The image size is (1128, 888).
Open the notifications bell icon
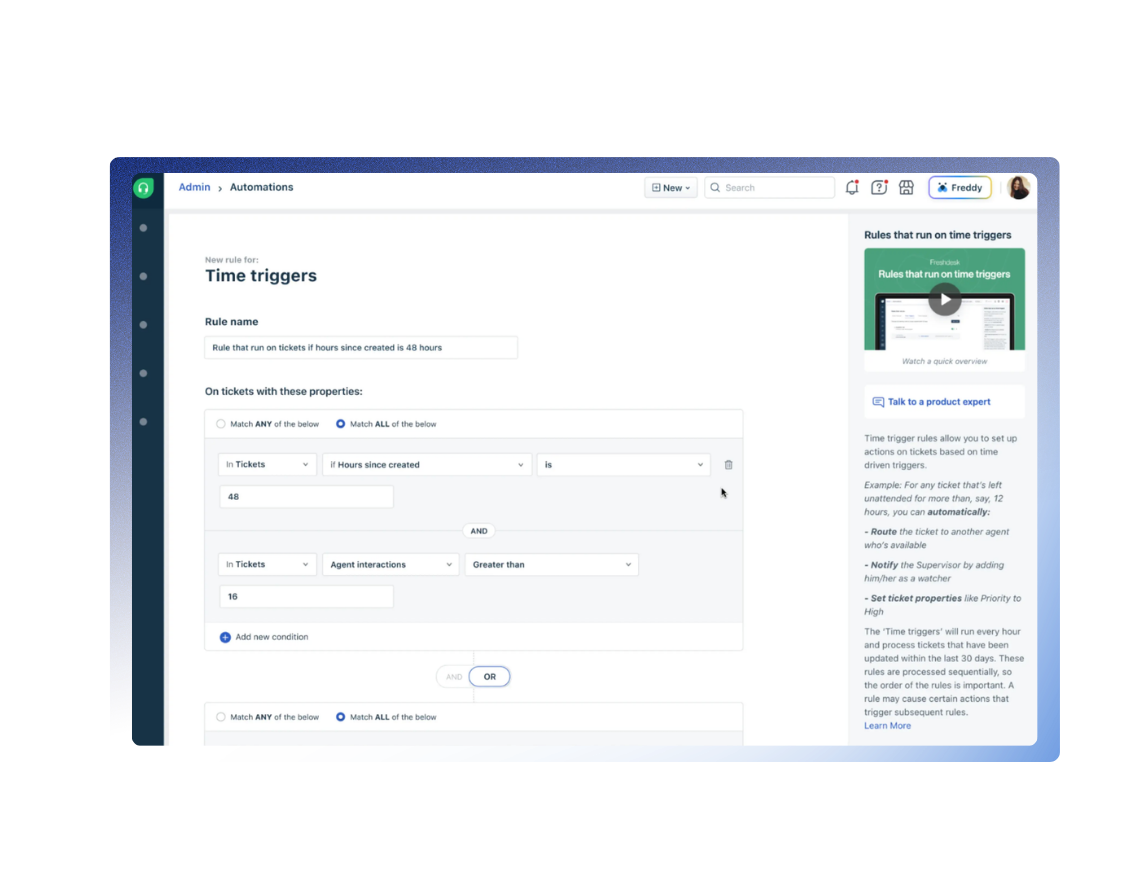tap(852, 188)
